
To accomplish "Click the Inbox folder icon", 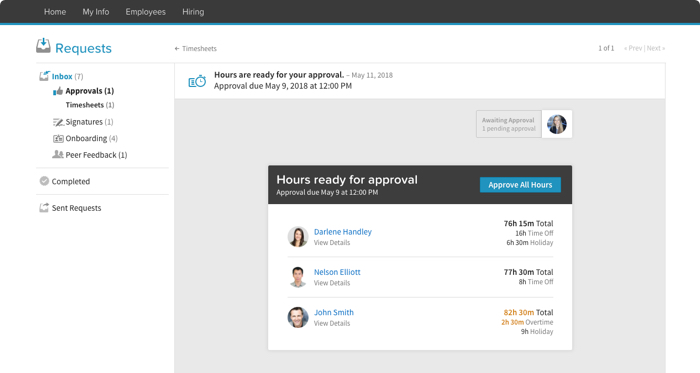I will (x=44, y=76).
